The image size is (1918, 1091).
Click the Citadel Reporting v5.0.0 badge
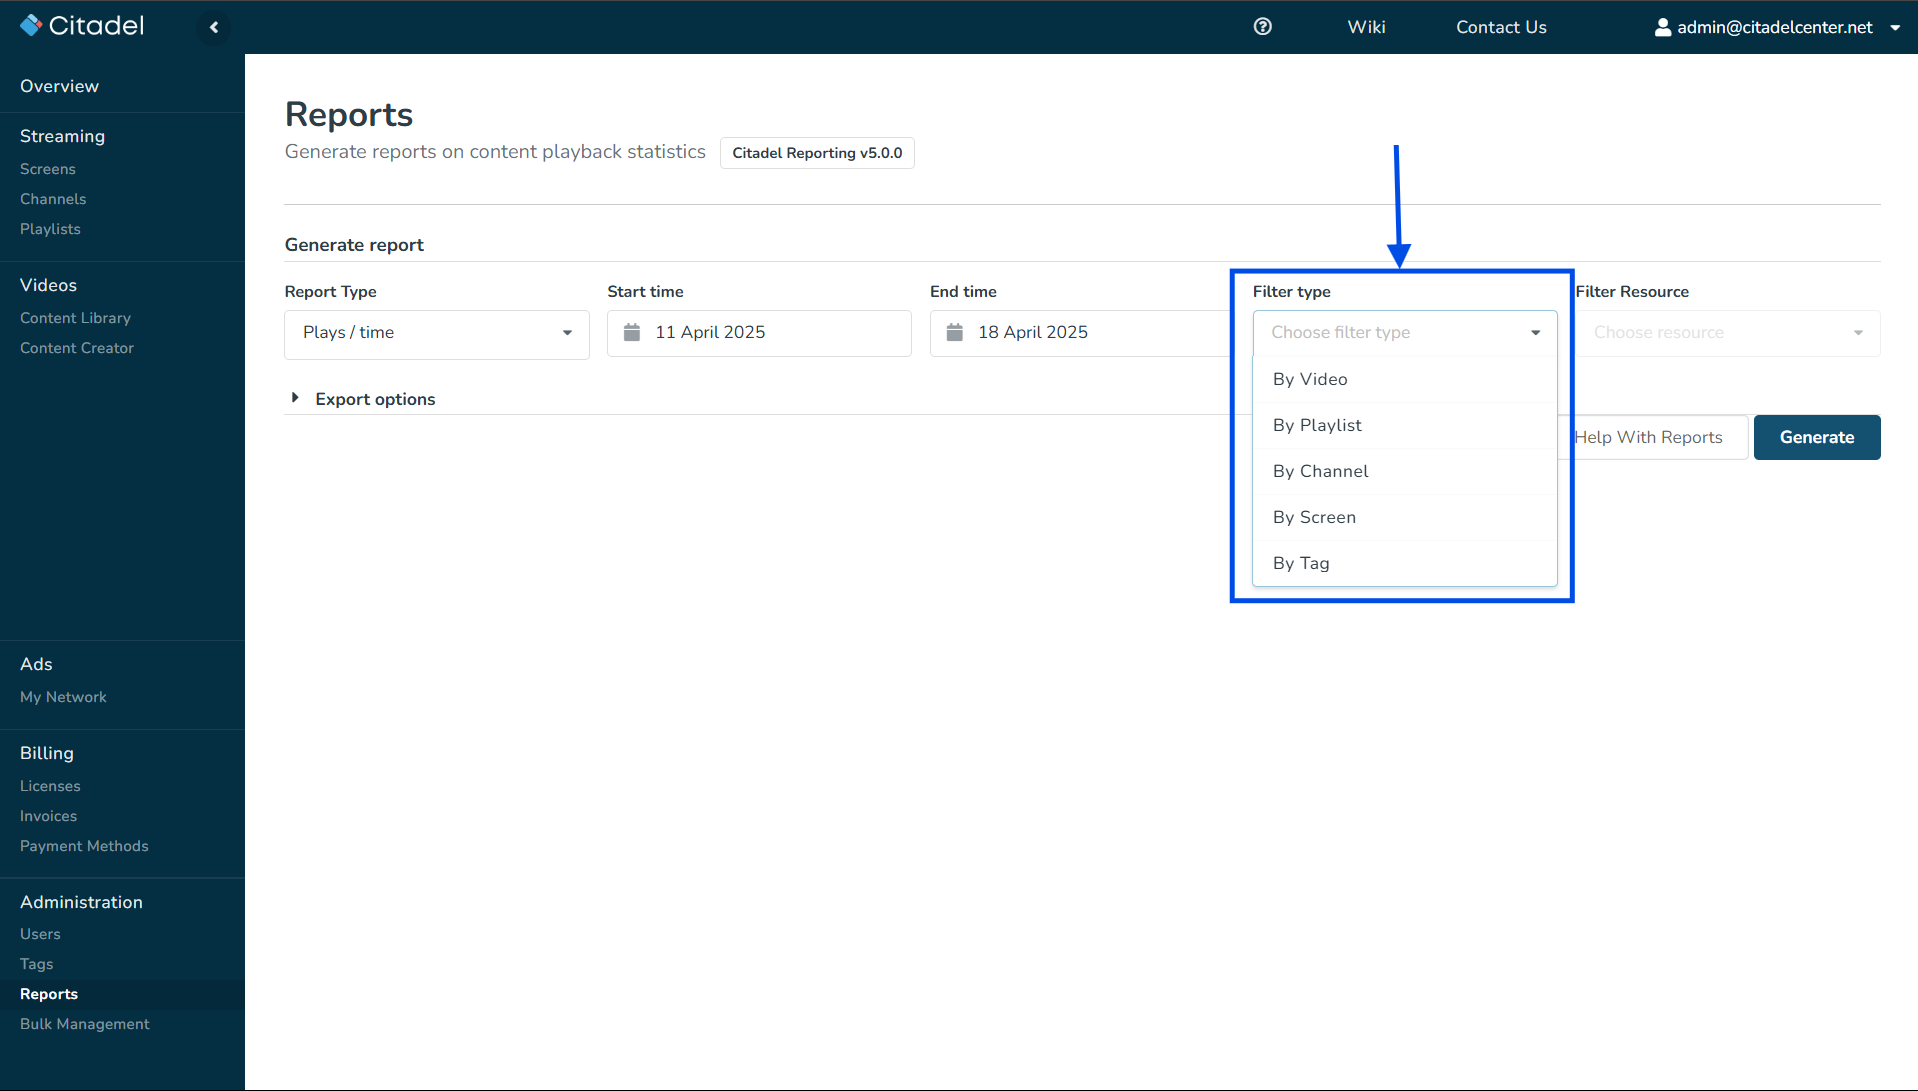(817, 153)
